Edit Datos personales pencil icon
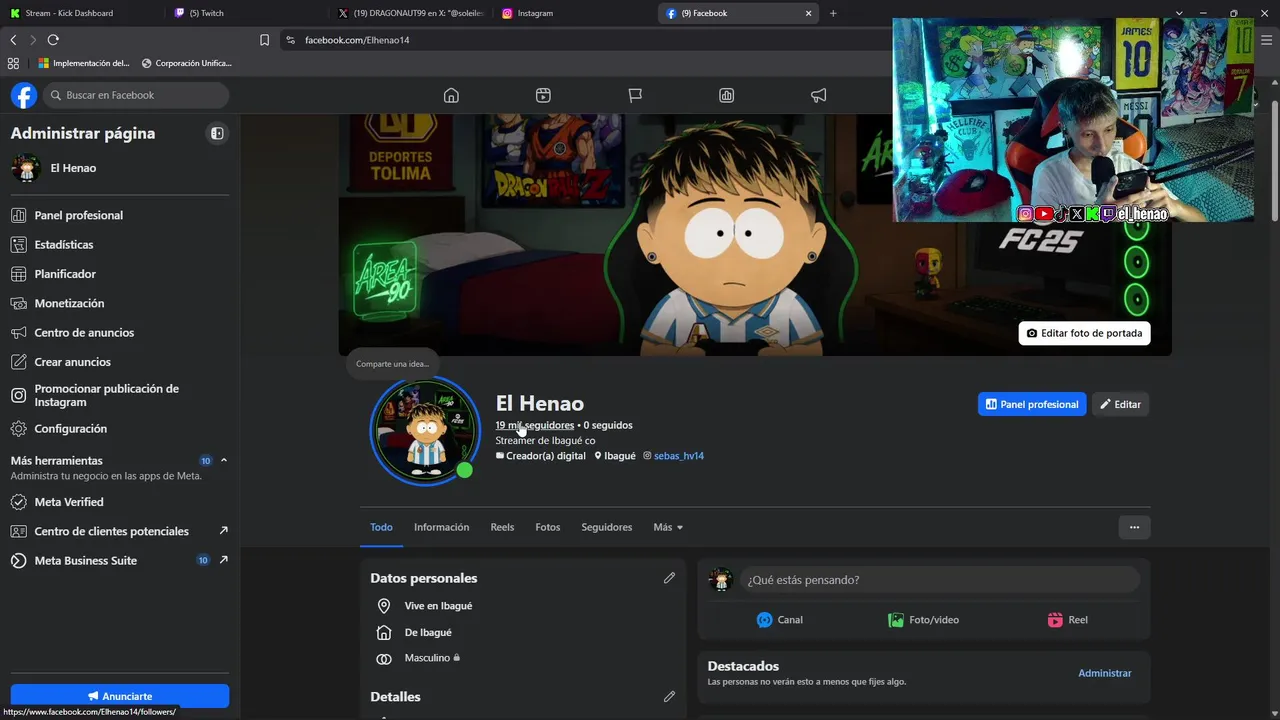 [669, 578]
